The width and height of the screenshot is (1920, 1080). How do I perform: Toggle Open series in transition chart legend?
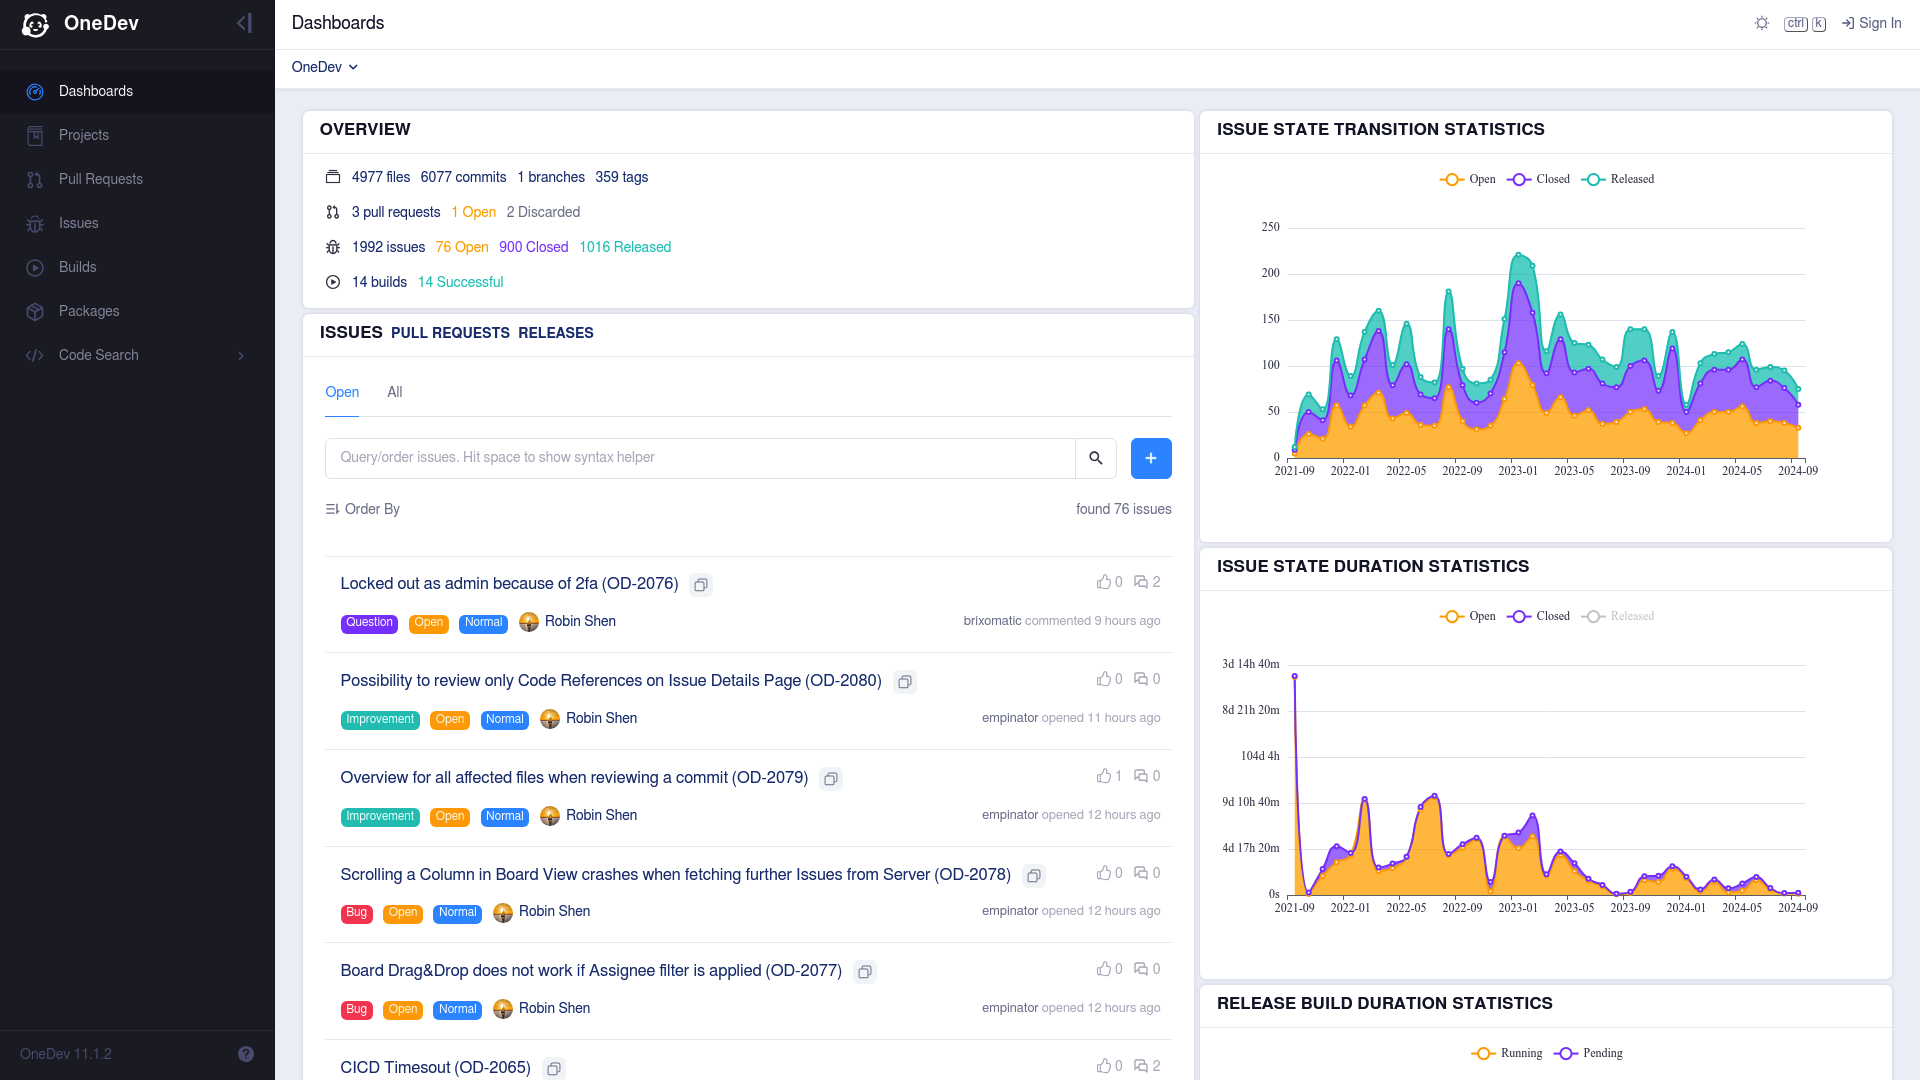(1468, 179)
